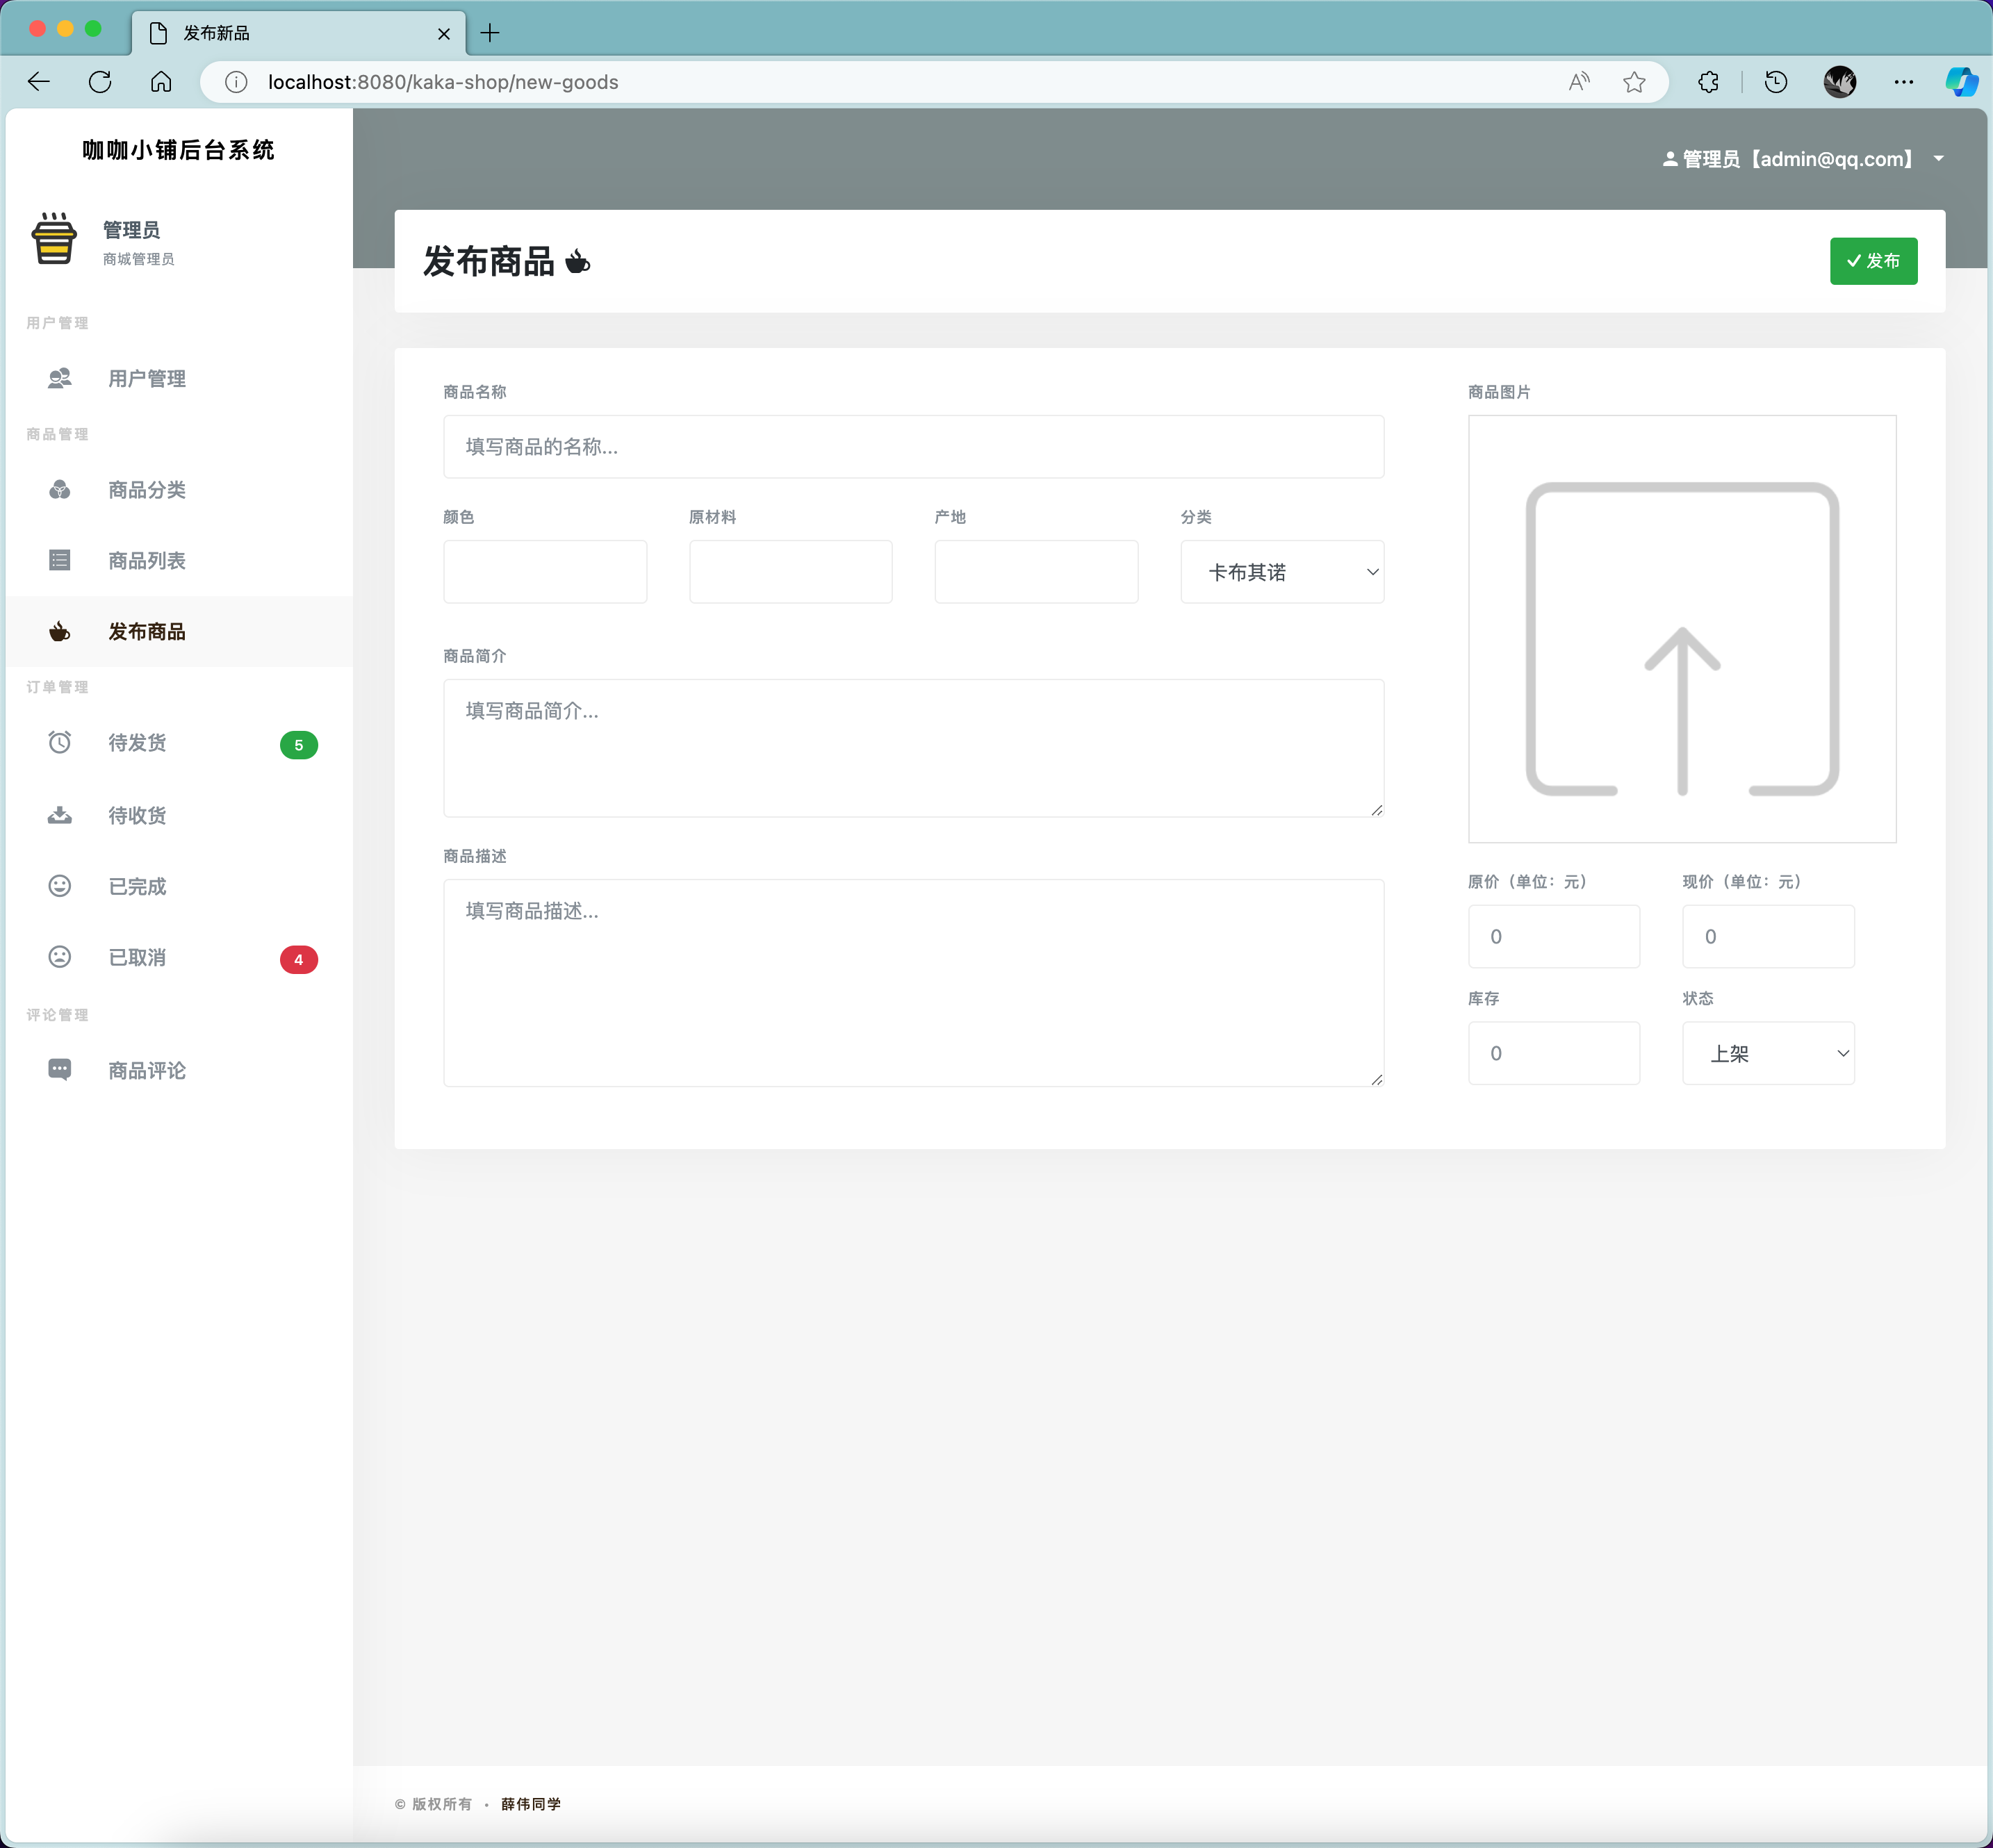Click the 薛伟同学 footer link

click(531, 1804)
